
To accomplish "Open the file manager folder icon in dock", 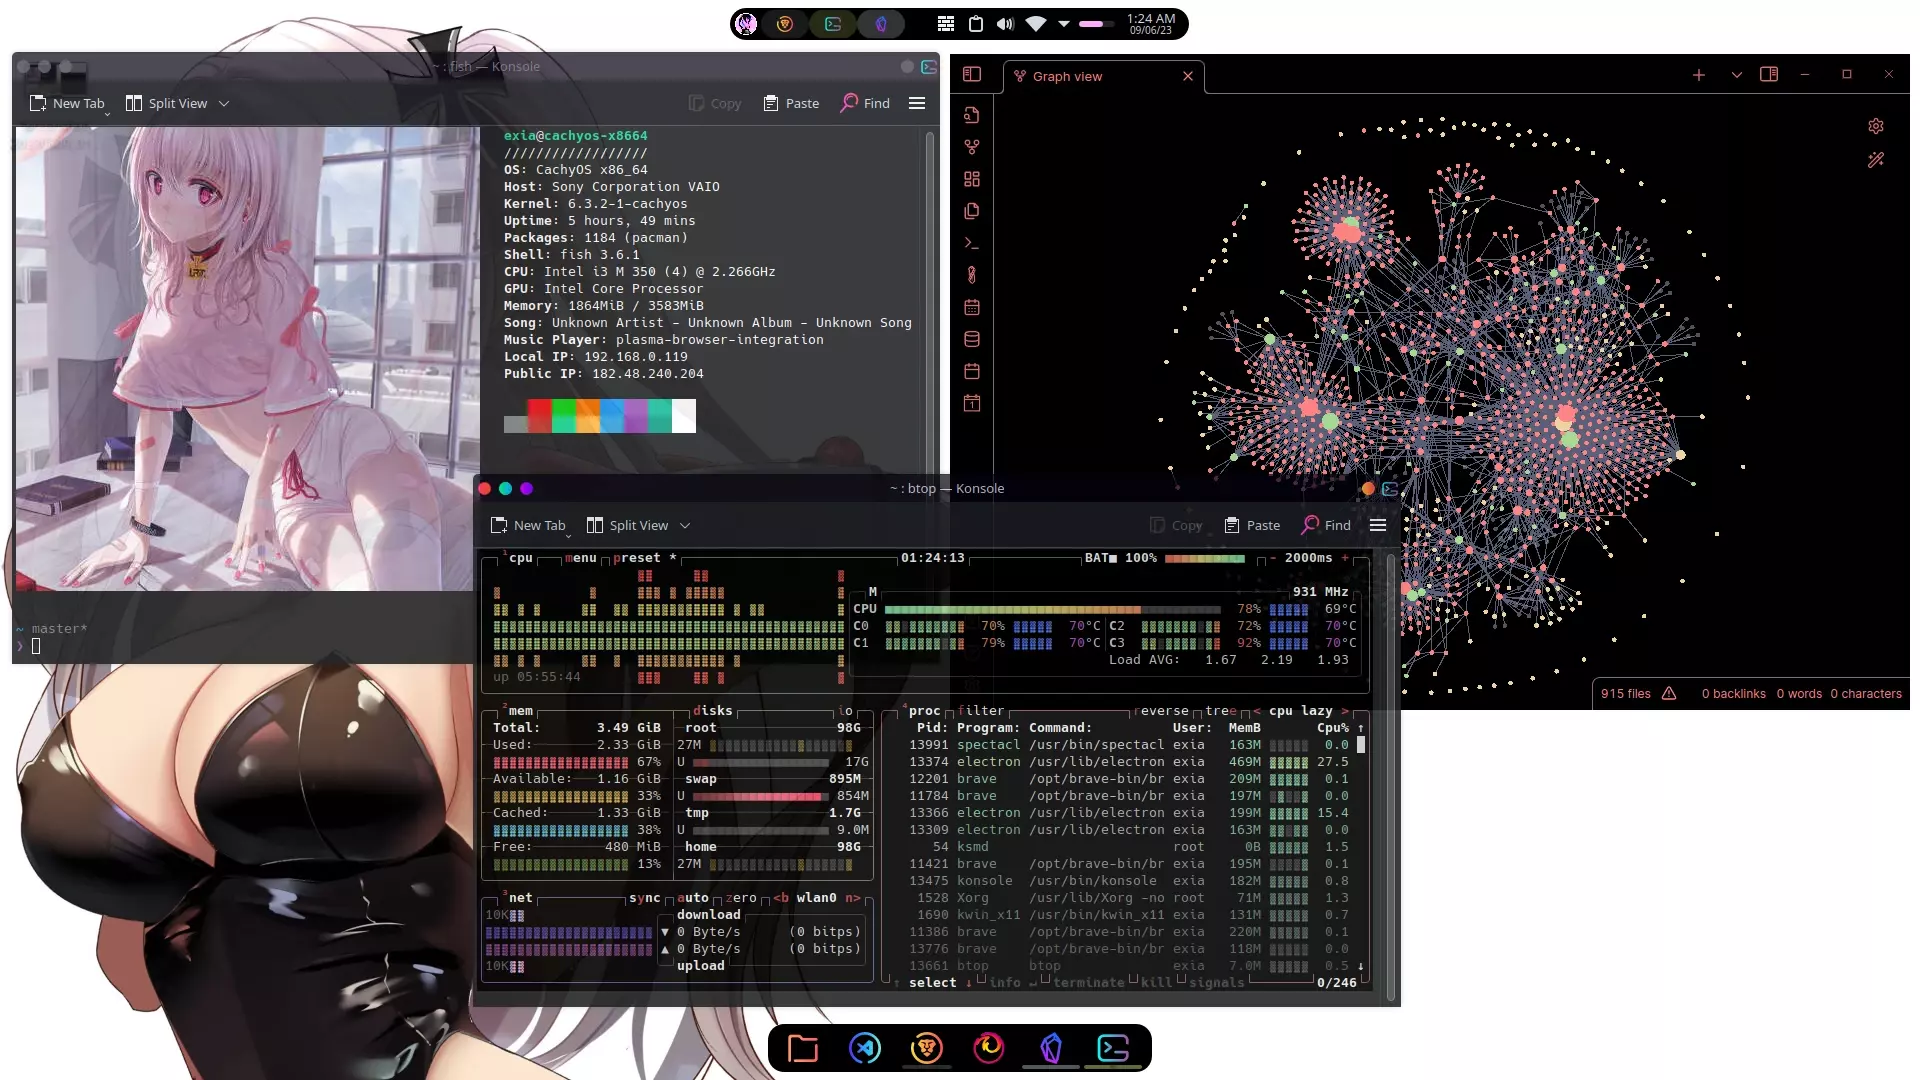I will (802, 1048).
